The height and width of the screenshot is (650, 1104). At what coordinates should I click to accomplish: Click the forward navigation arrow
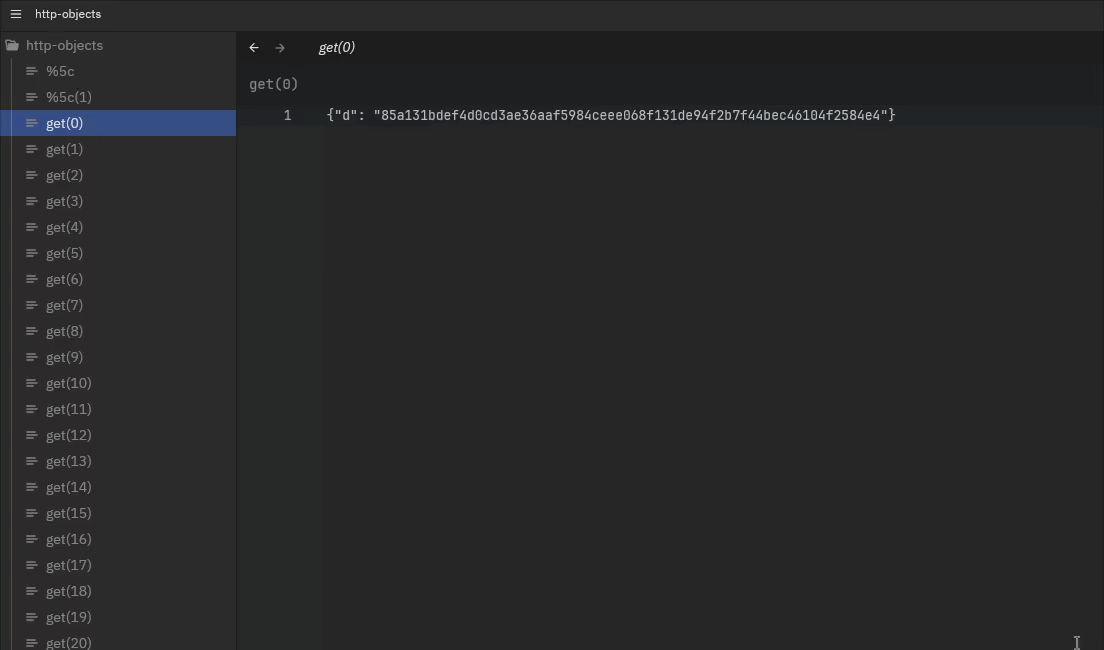click(280, 47)
